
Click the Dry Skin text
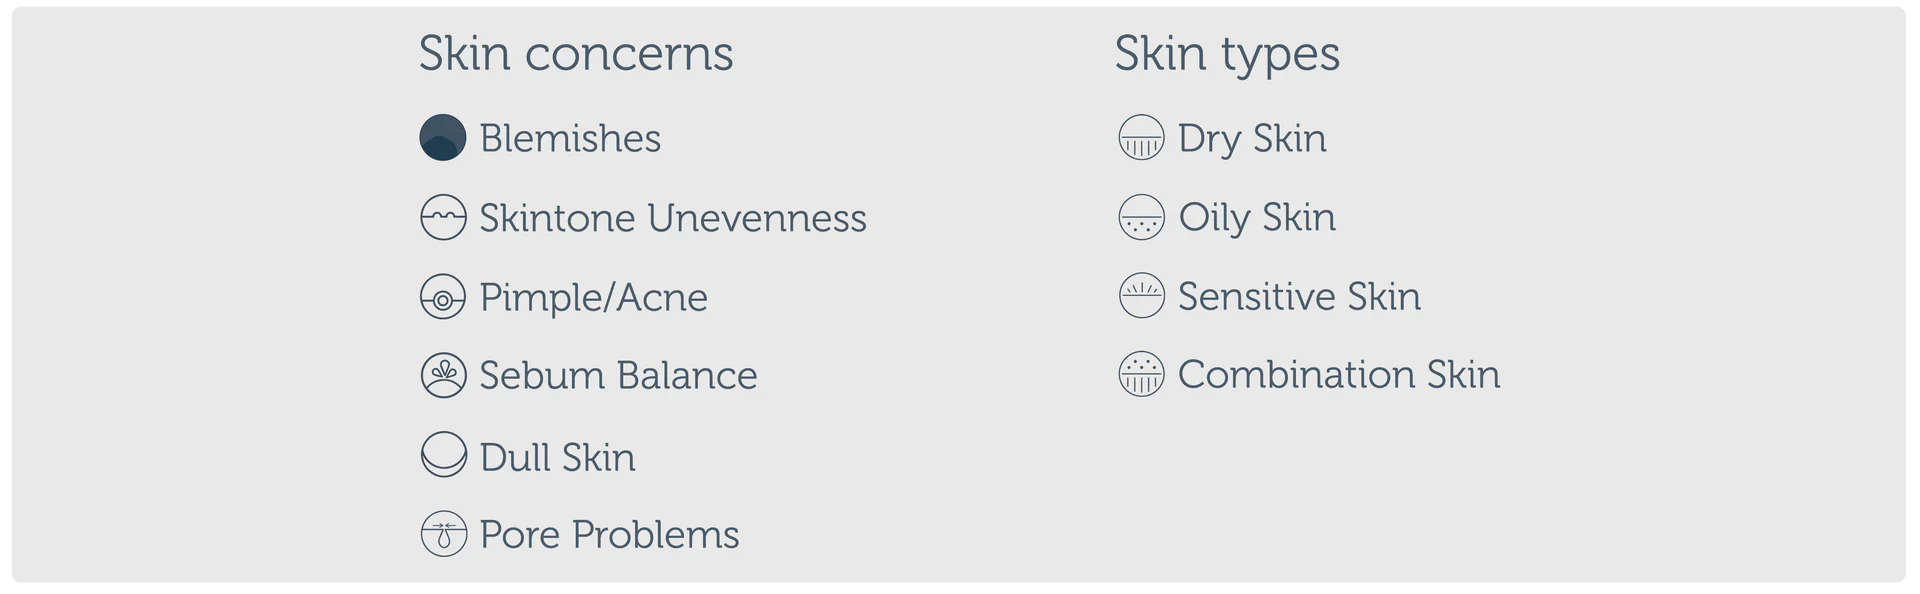(1252, 138)
